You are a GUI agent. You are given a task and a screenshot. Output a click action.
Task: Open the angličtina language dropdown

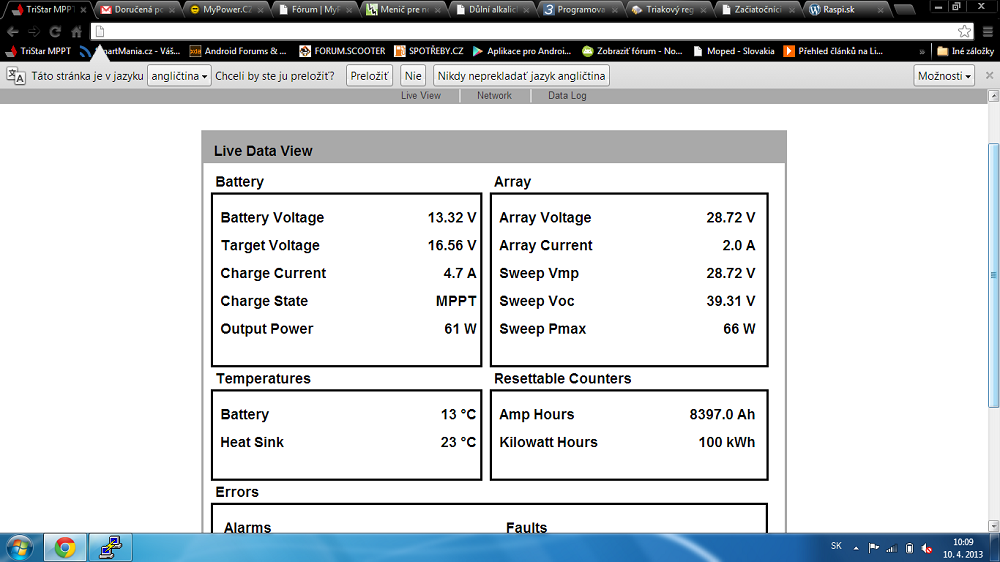179,76
